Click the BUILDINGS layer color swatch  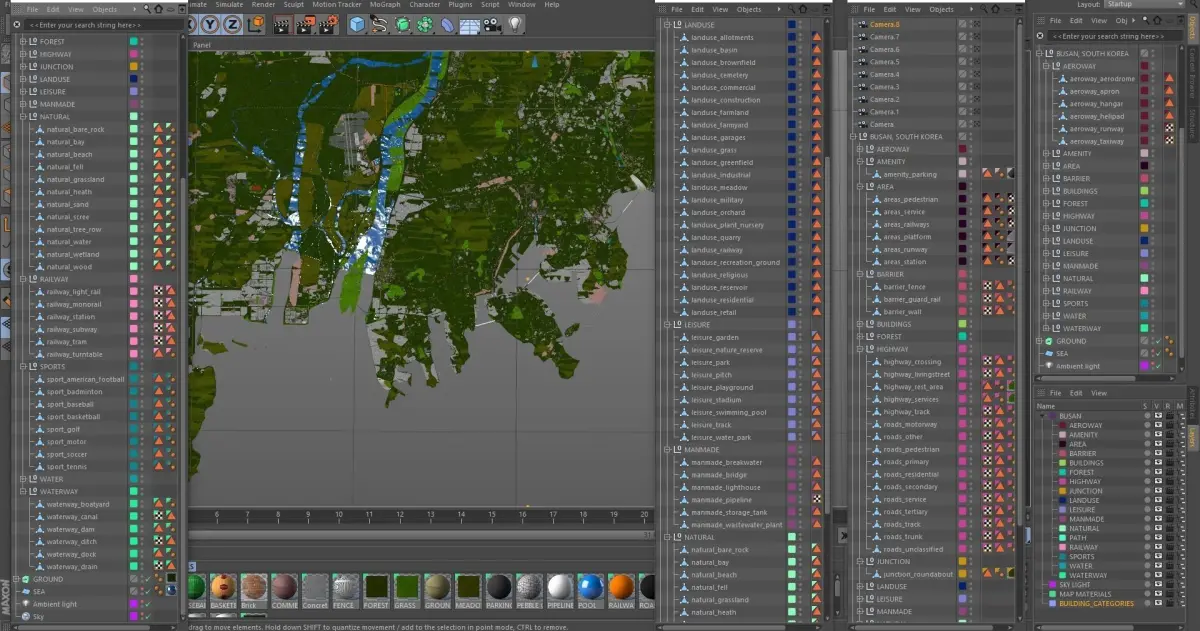point(1062,463)
